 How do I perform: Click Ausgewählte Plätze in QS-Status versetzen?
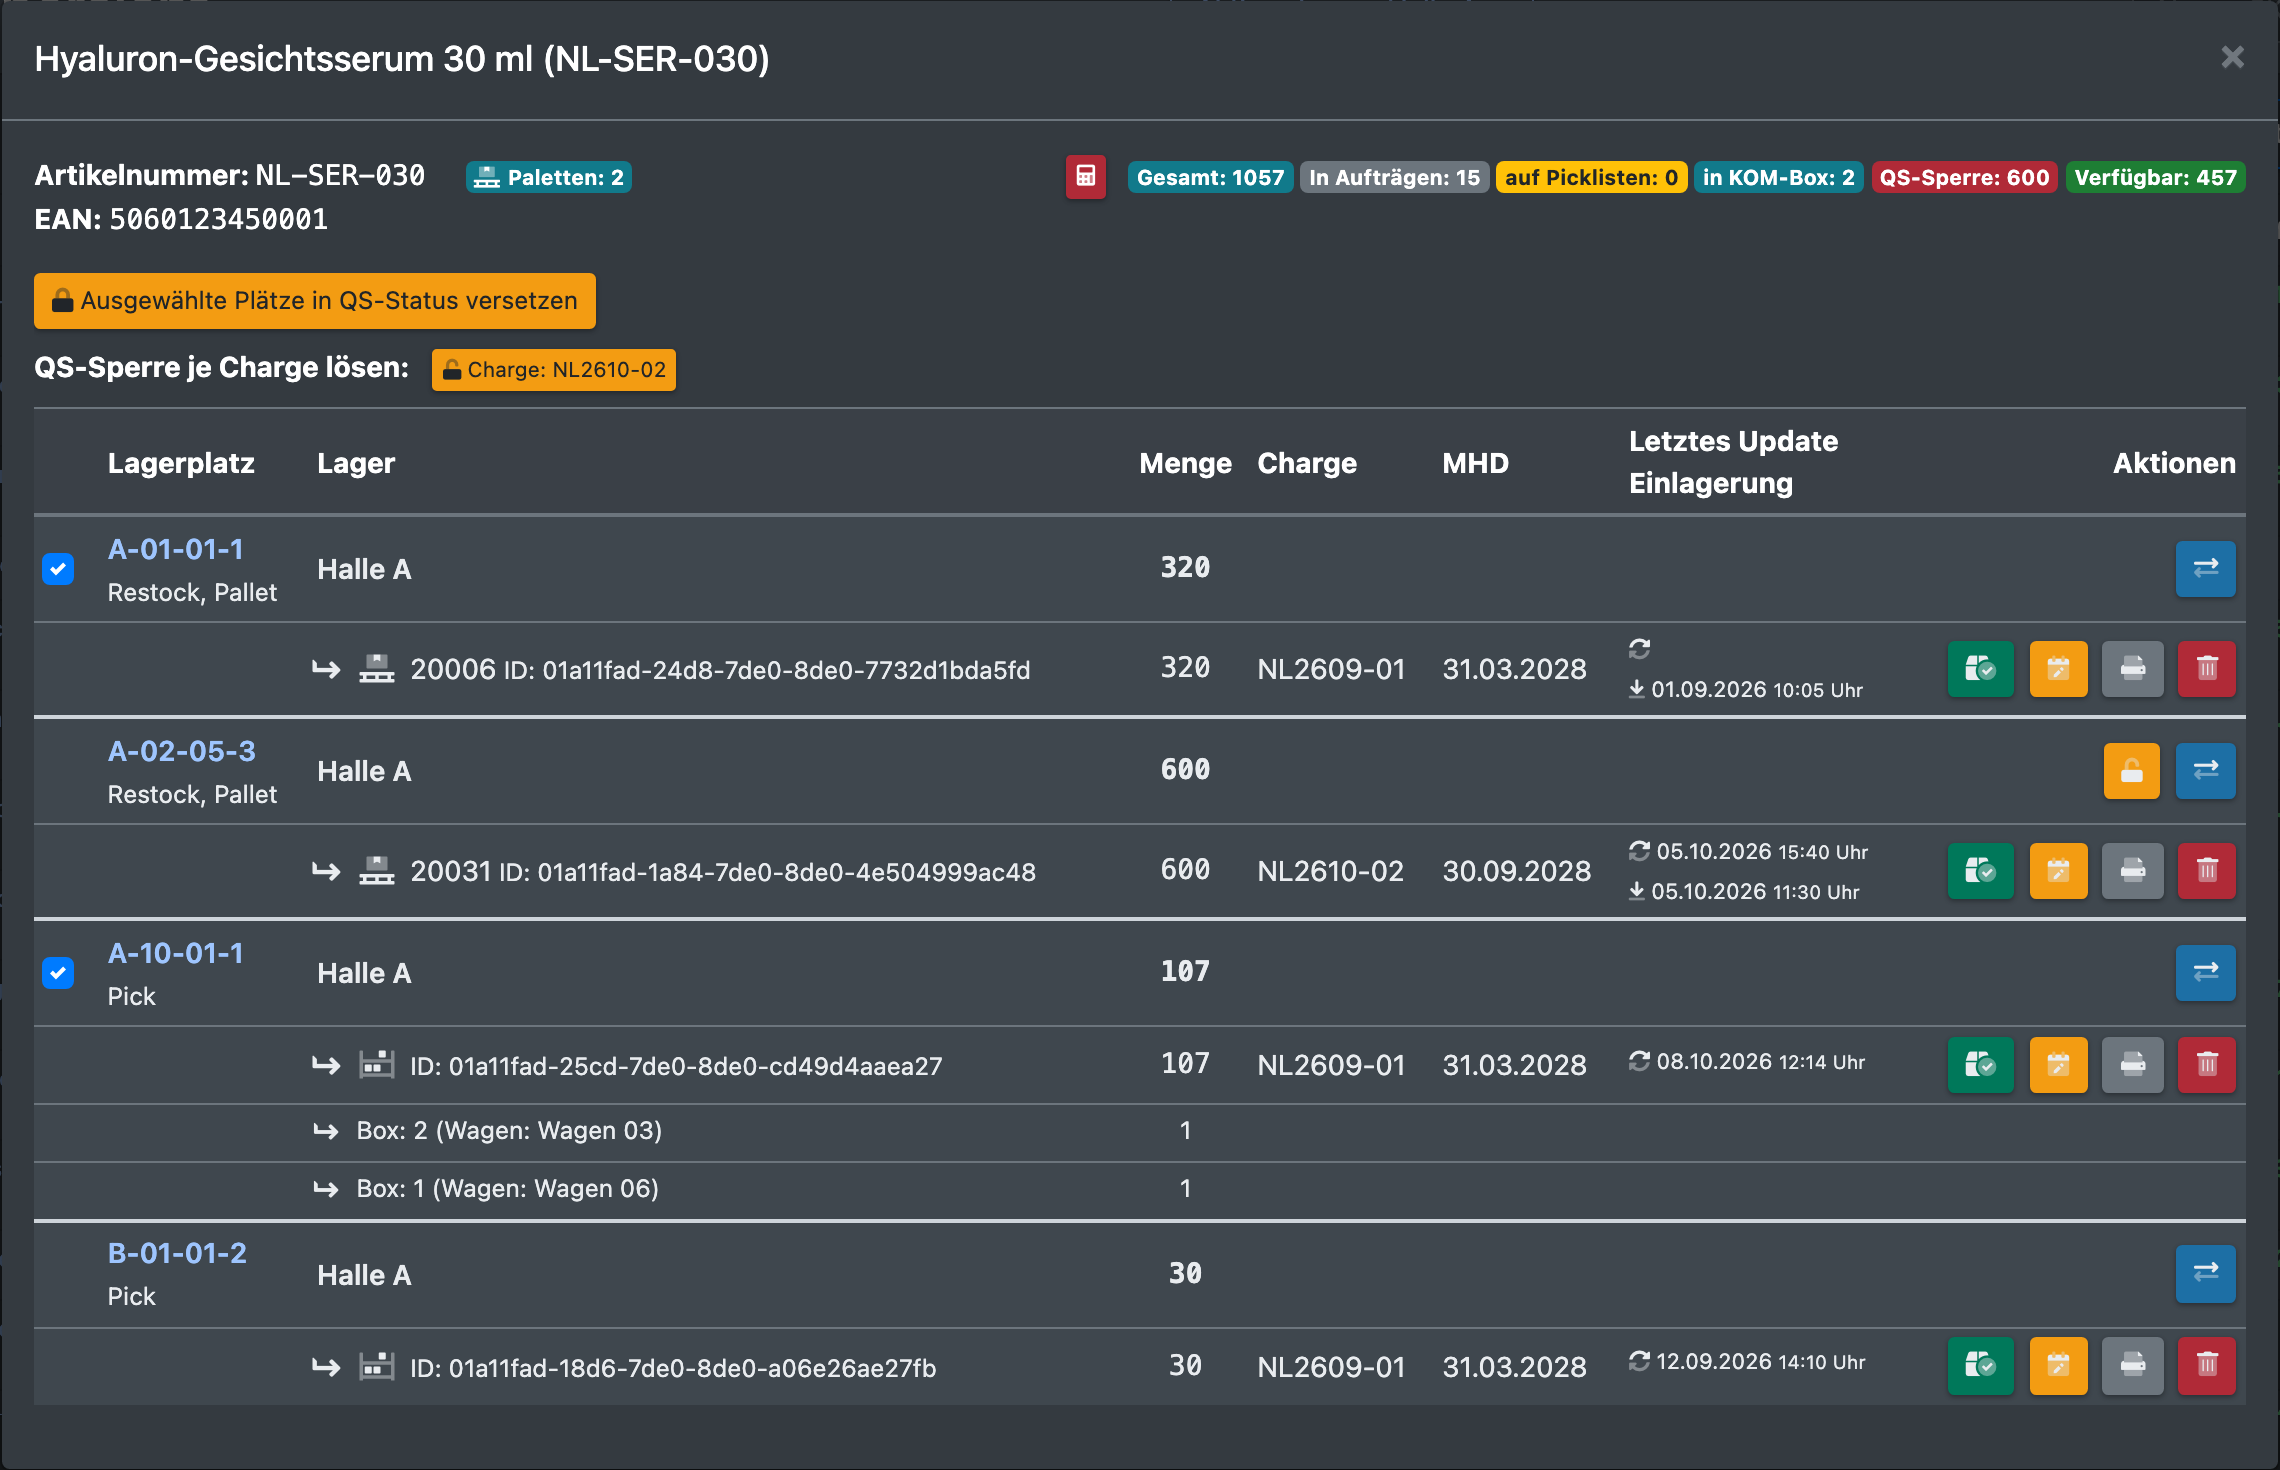(x=315, y=301)
